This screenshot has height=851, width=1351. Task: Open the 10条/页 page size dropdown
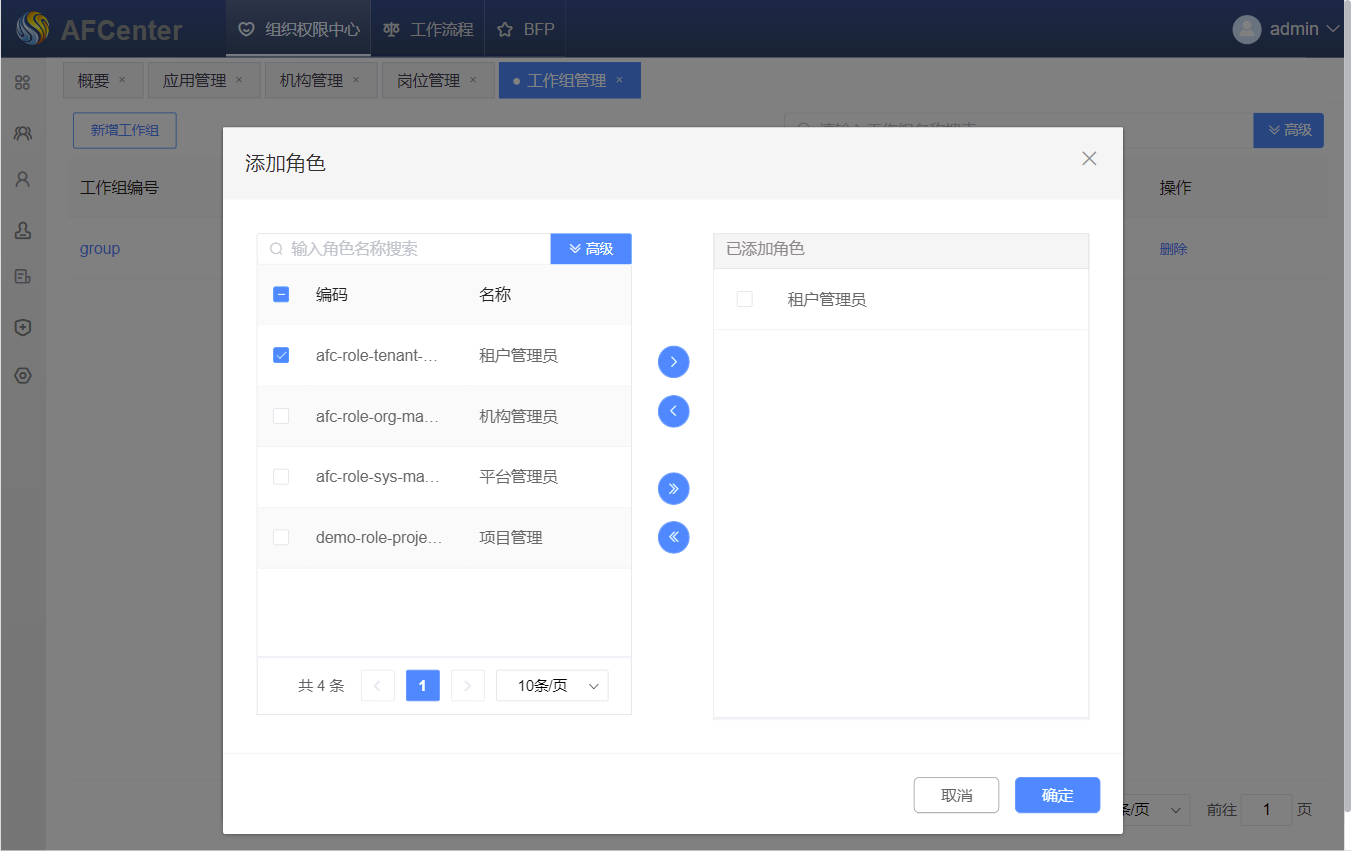coord(552,686)
